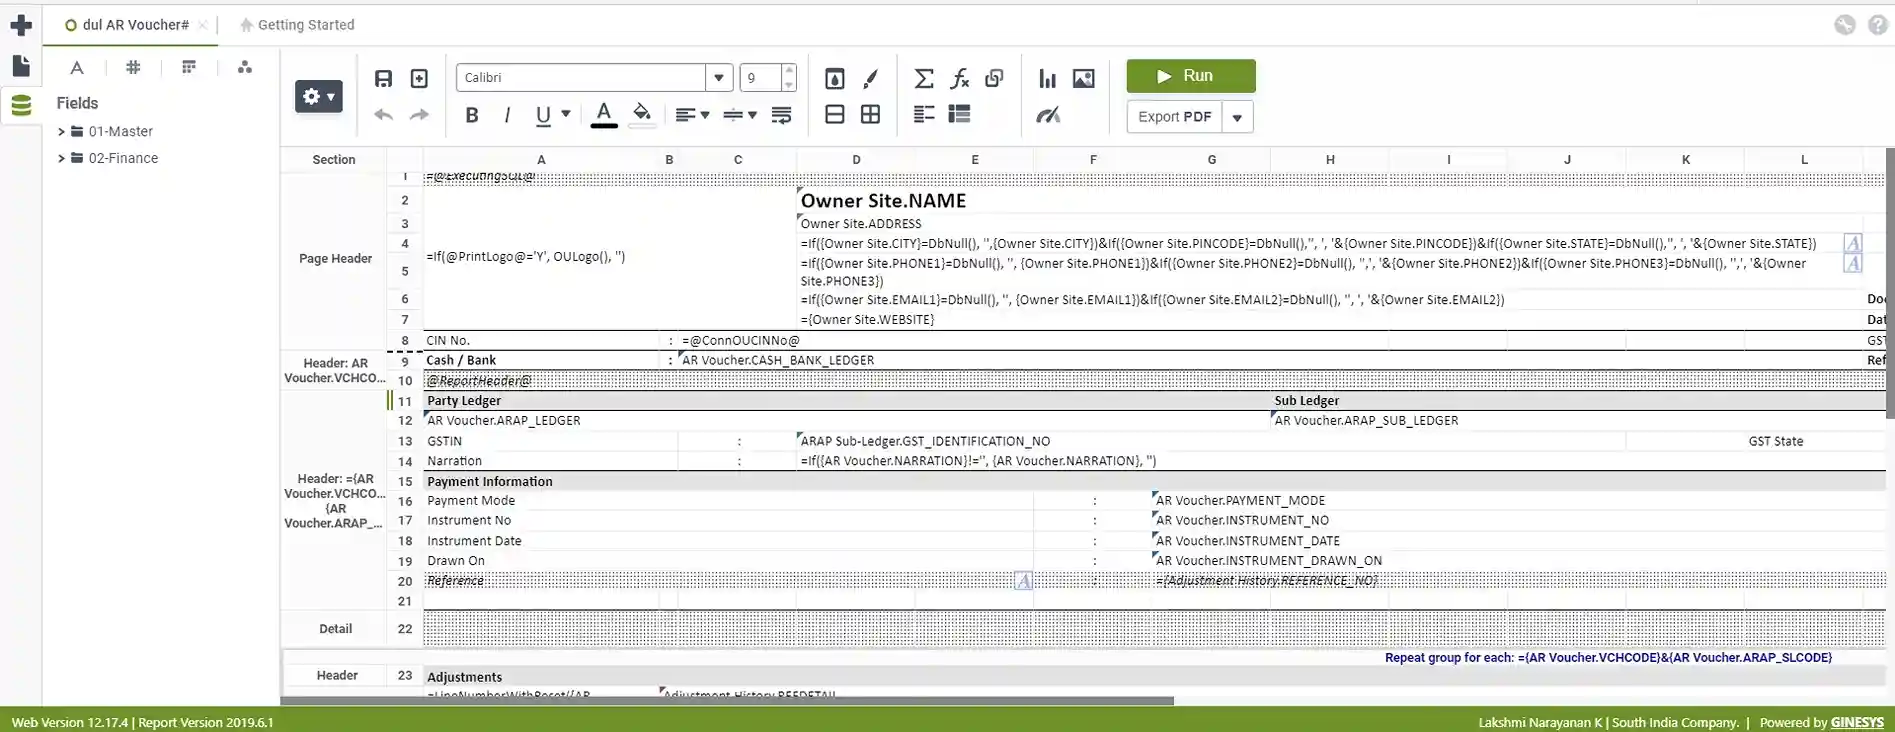Toggle underline formatting
The height and width of the screenshot is (732, 1895).
[543, 116]
